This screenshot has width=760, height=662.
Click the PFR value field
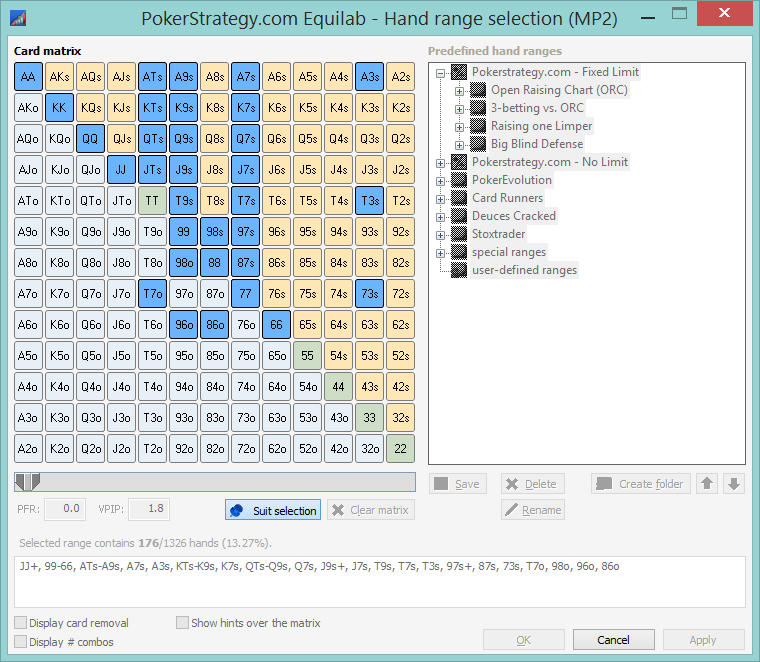coord(65,509)
